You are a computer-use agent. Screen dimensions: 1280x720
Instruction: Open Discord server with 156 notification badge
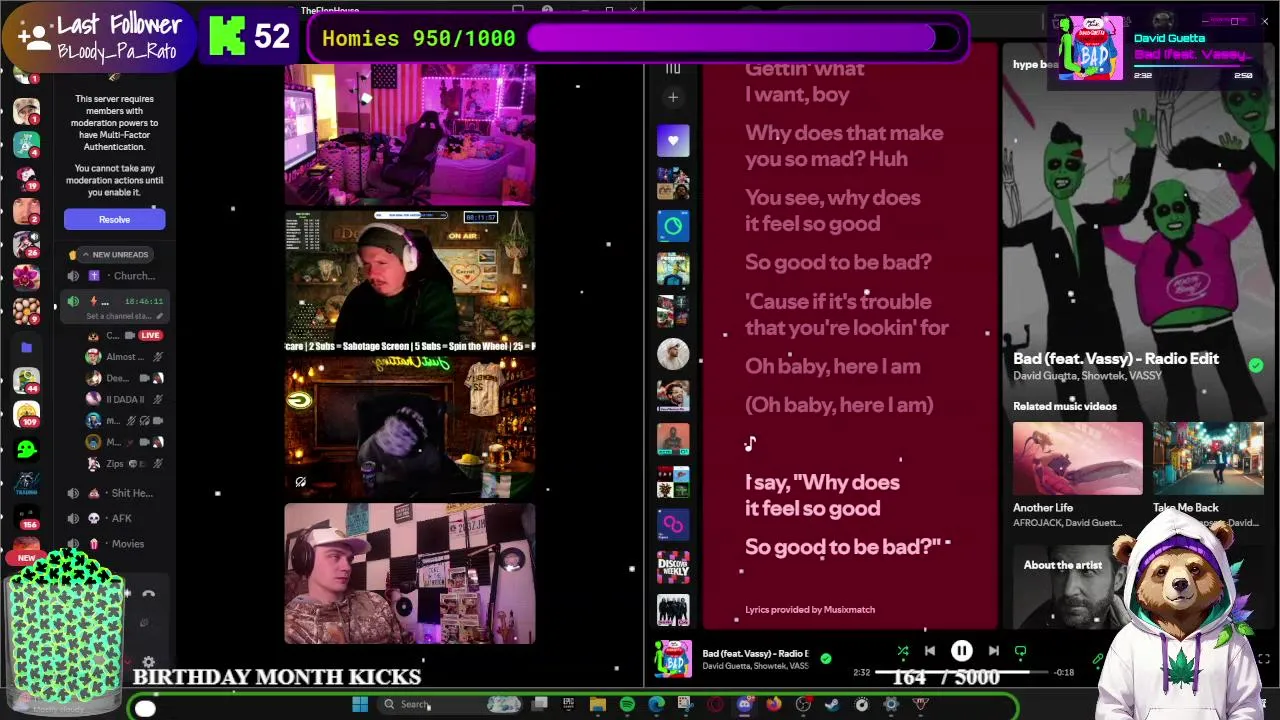click(x=27, y=517)
